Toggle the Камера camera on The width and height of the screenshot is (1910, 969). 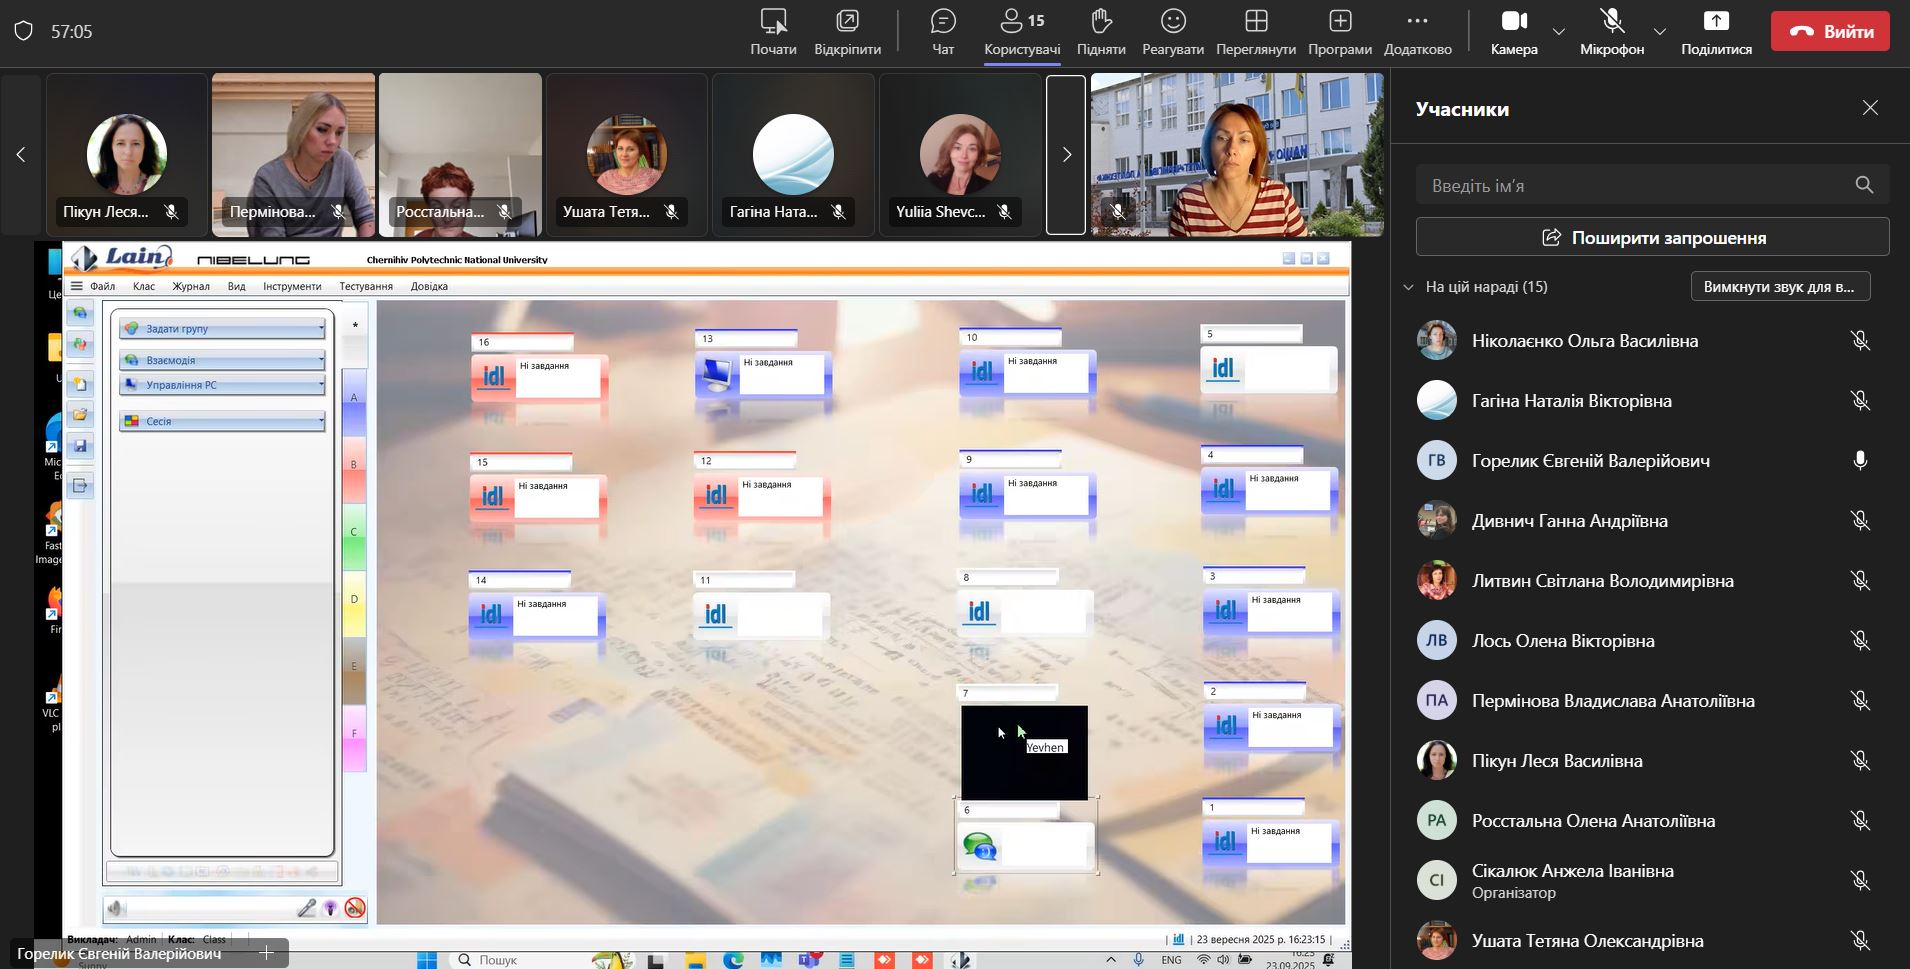coord(1513,22)
